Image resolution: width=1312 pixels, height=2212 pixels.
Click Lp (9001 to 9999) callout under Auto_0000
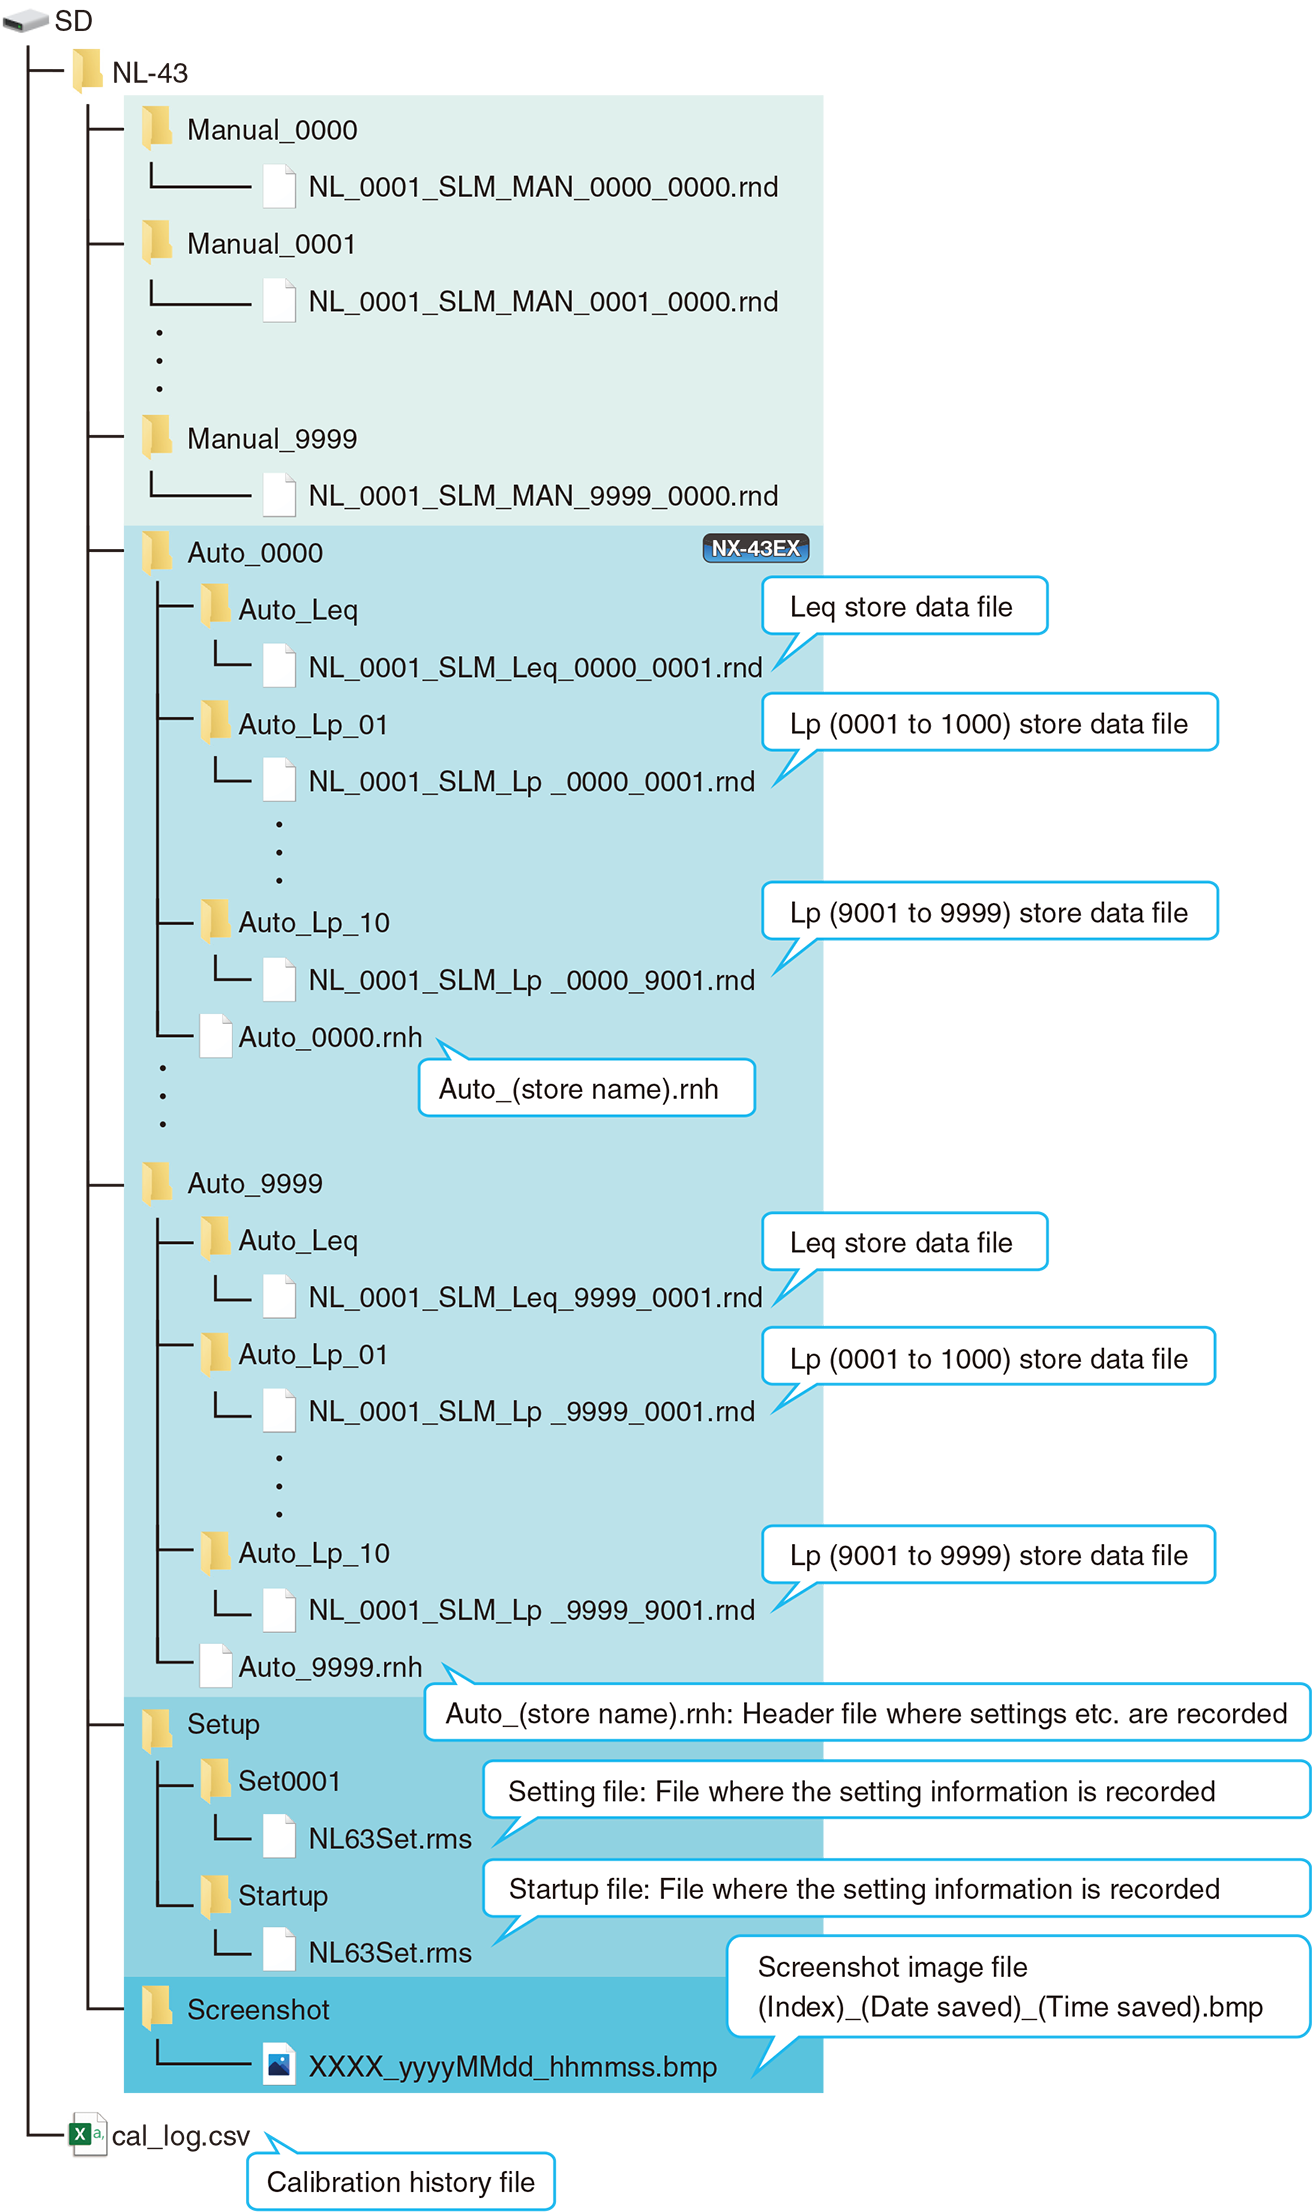point(990,911)
